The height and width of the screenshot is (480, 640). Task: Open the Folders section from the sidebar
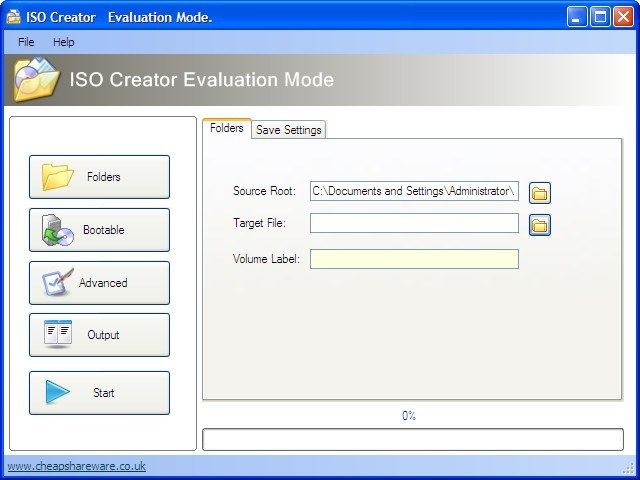click(x=99, y=177)
